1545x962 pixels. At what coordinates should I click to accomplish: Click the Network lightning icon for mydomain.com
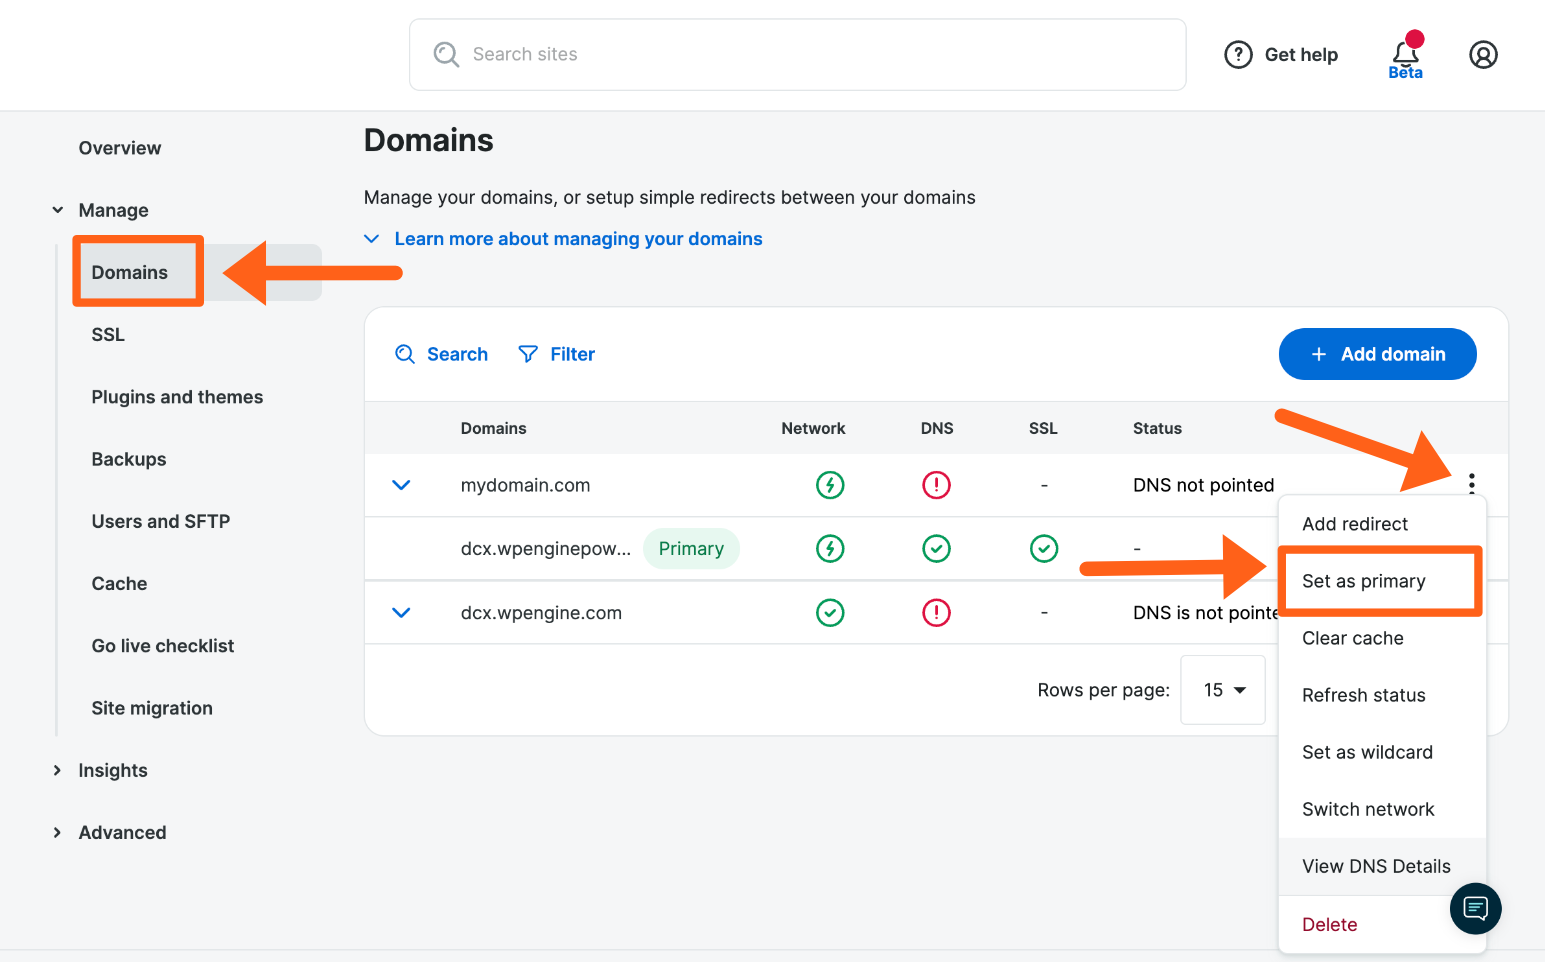click(830, 485)
